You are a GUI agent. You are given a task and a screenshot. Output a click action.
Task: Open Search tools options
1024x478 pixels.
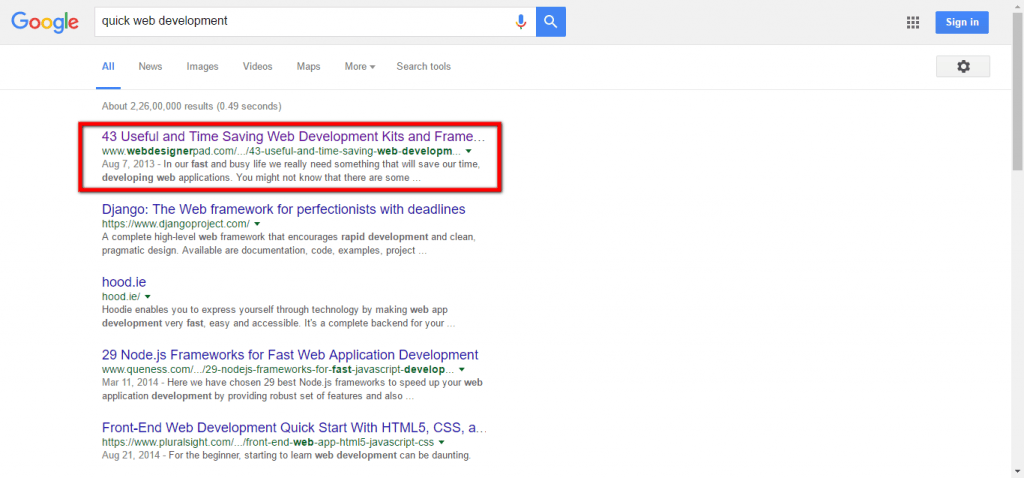click(423, 67)
